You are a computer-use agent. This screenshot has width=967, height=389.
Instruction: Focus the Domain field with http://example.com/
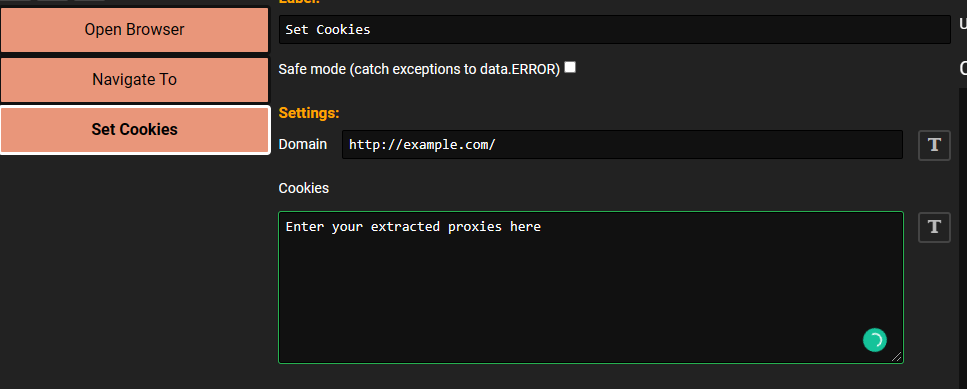622,145
